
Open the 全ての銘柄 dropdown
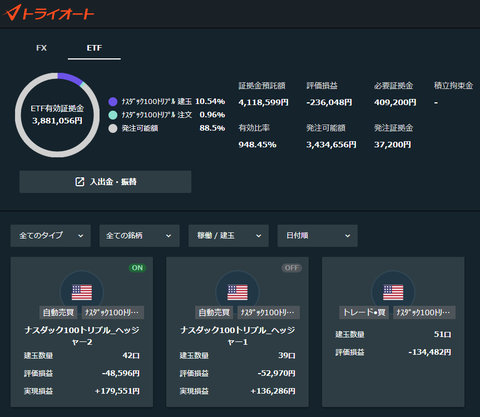(140, 236)
